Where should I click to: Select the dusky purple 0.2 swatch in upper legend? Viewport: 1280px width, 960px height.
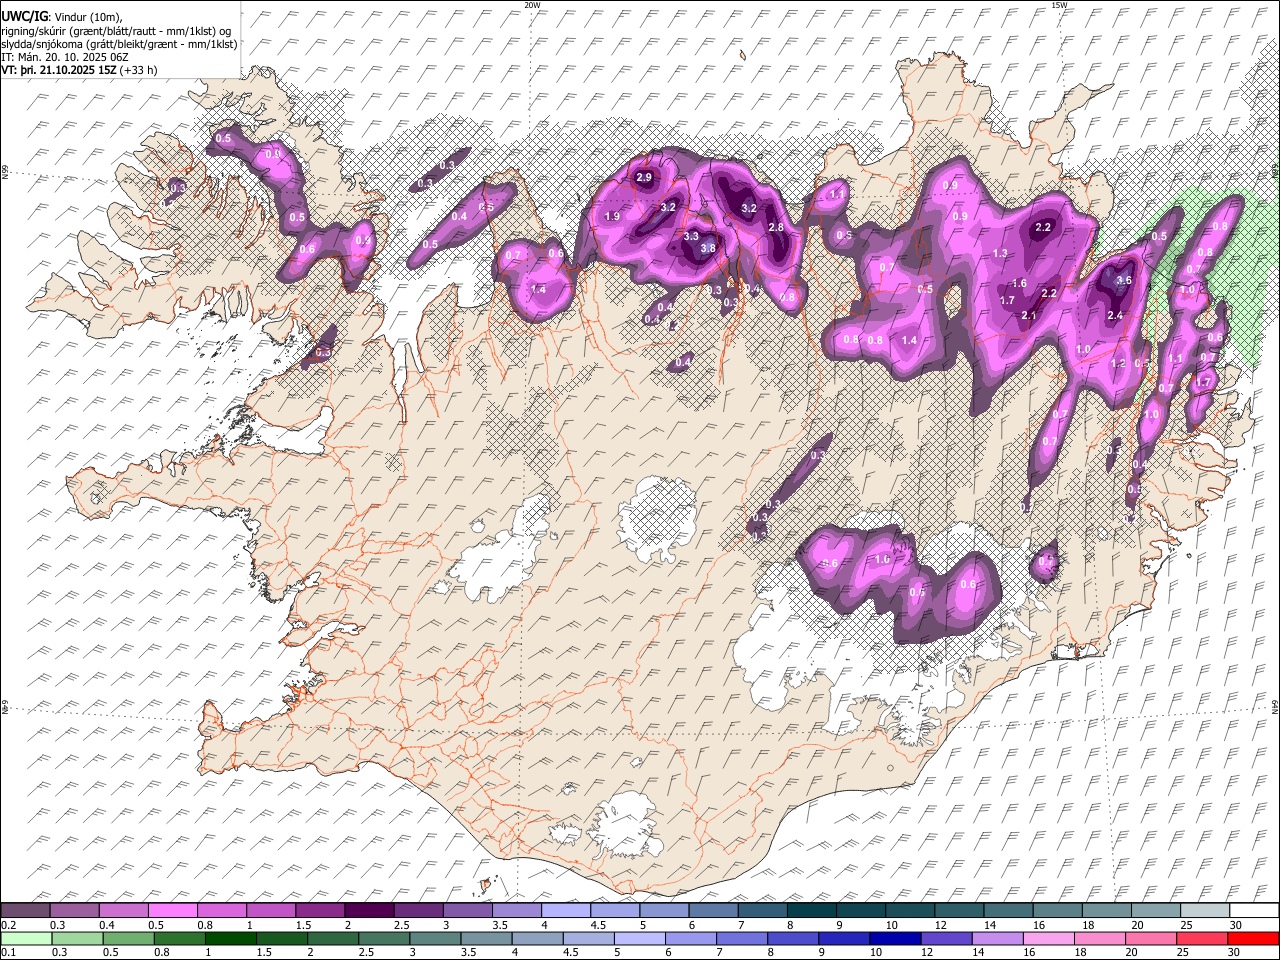25,910
